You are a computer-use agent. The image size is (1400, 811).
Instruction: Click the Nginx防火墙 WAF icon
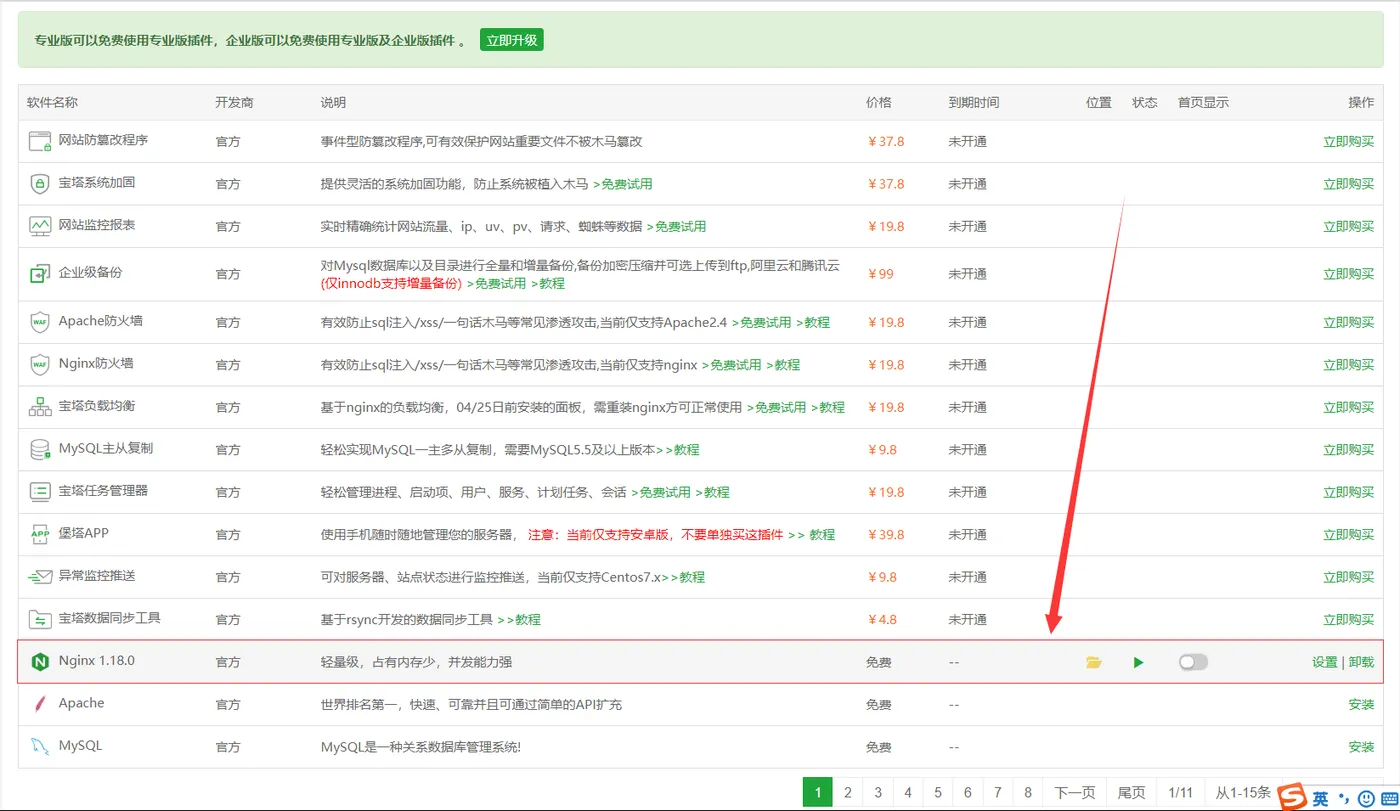pos(40,365)
